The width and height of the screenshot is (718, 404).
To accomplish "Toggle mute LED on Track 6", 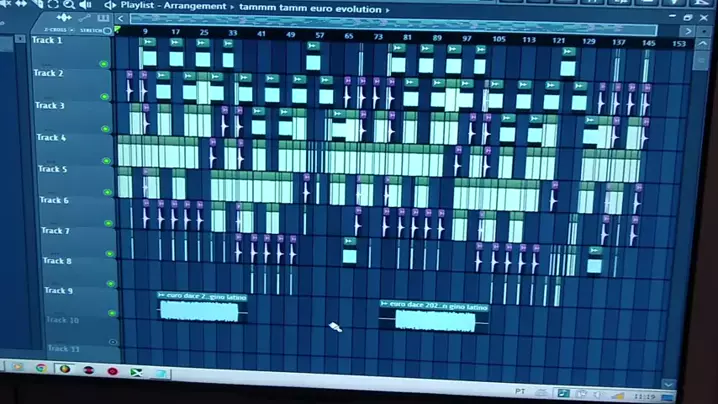I will 109,223.
